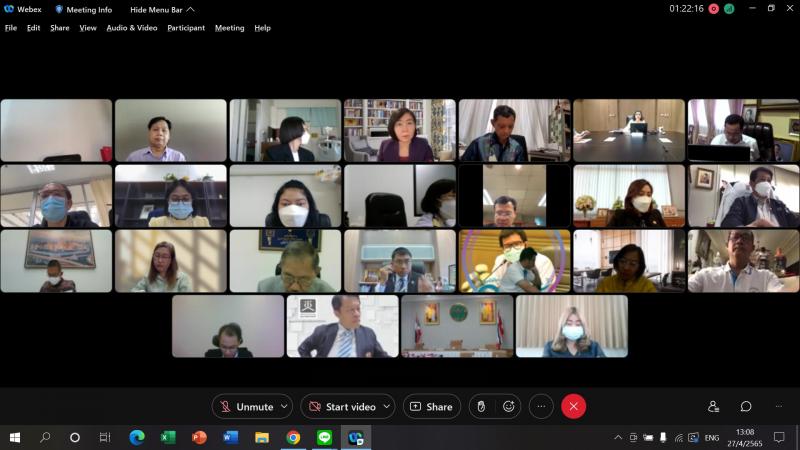800x450 pixels.
Task: Click ENG language indicator in tray
Action: (712, 438)
